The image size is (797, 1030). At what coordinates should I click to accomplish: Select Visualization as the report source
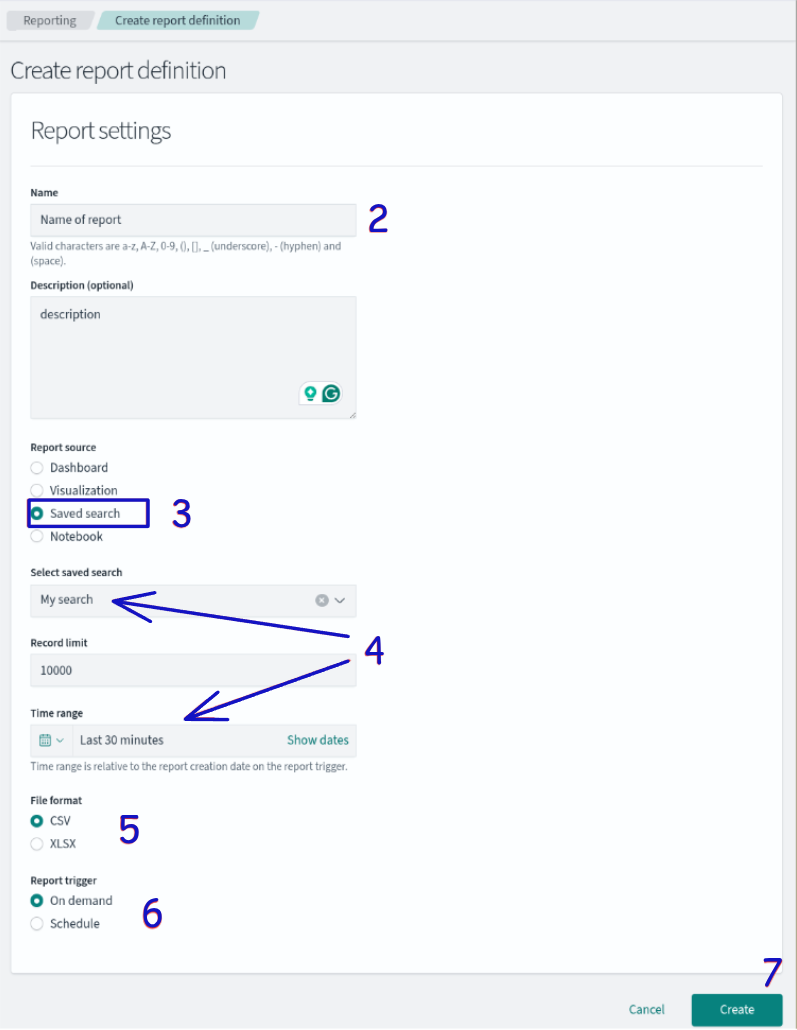36,490
